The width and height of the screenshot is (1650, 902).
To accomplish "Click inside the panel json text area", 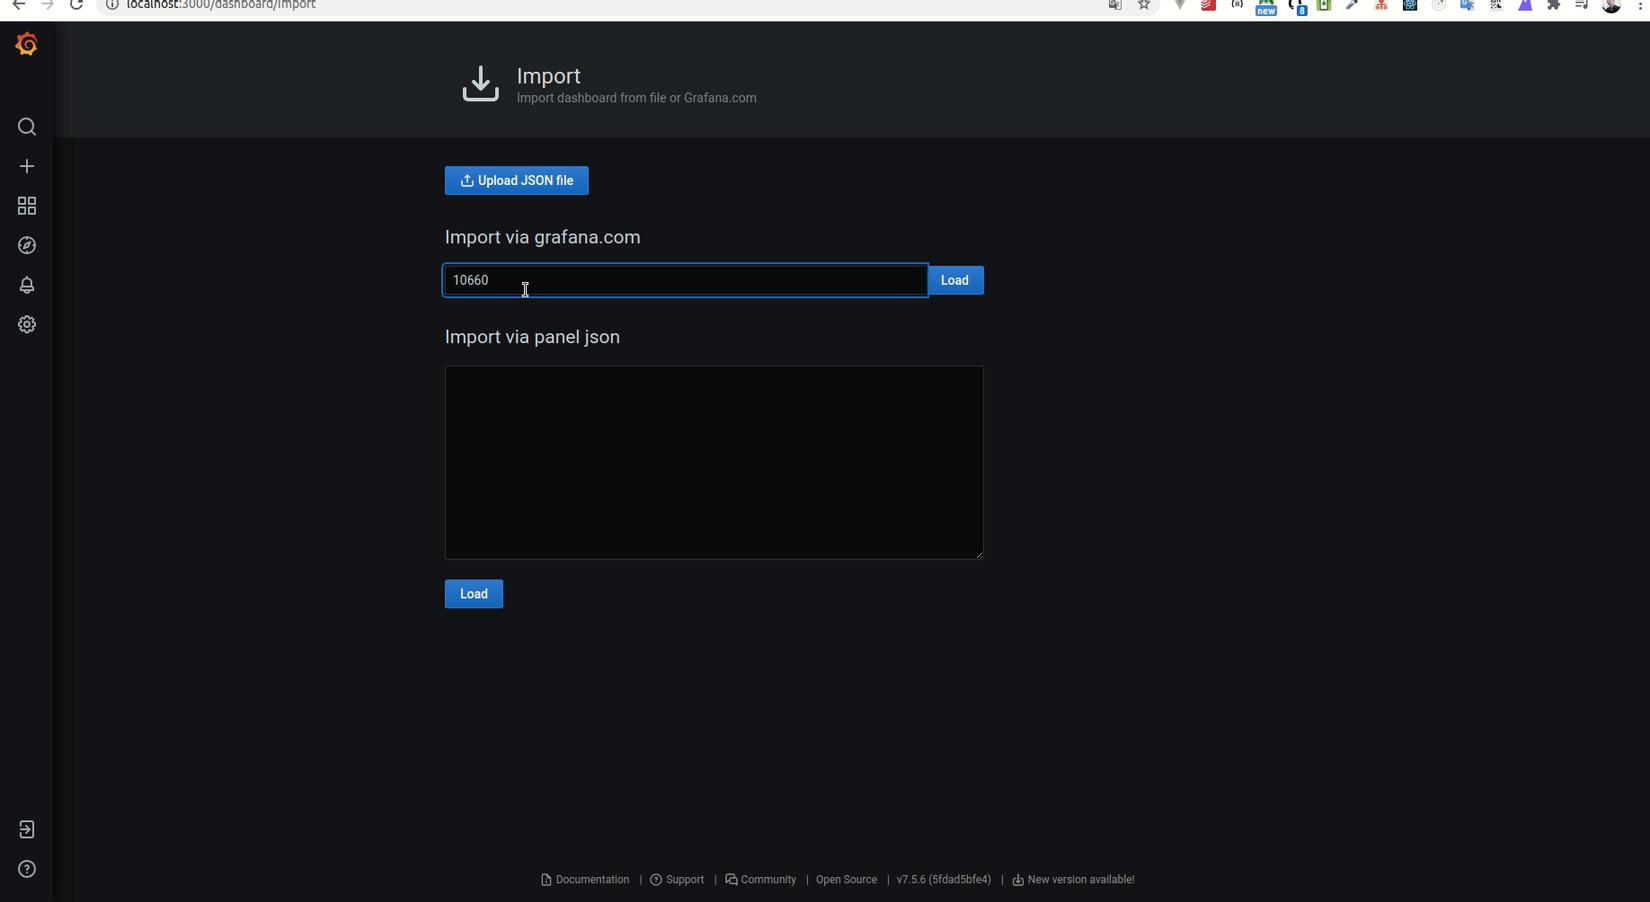I will [x=714, y=463].
